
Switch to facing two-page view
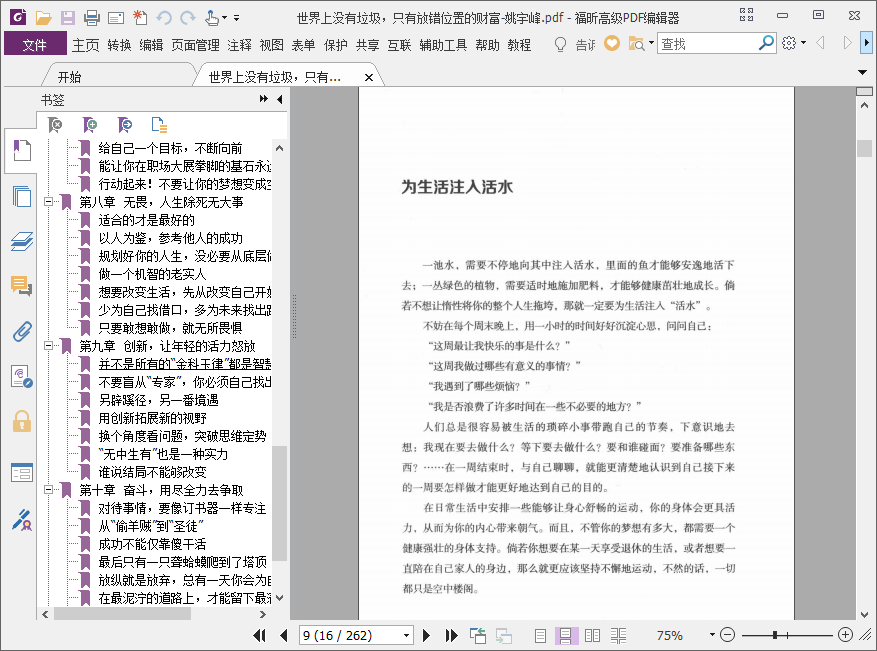coord(592,635)
